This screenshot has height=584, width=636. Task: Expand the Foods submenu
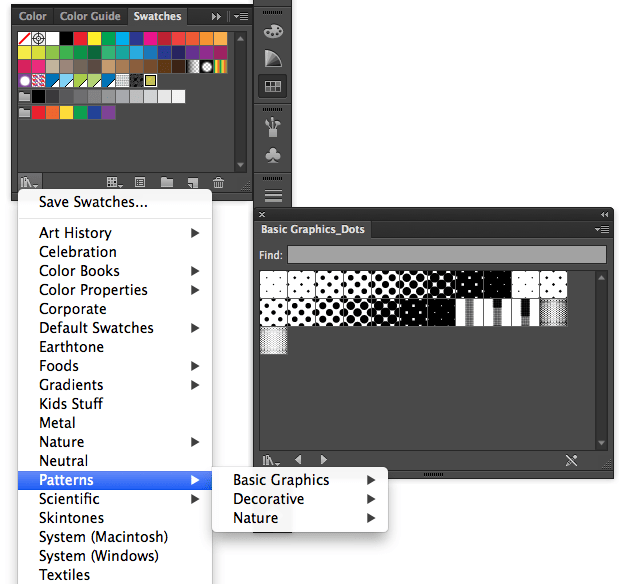pos(115,366)
